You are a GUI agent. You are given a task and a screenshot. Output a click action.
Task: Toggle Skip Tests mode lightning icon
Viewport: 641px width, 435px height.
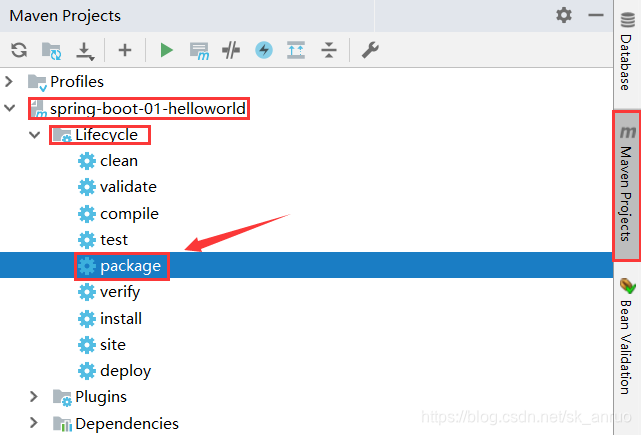point(264,50)
